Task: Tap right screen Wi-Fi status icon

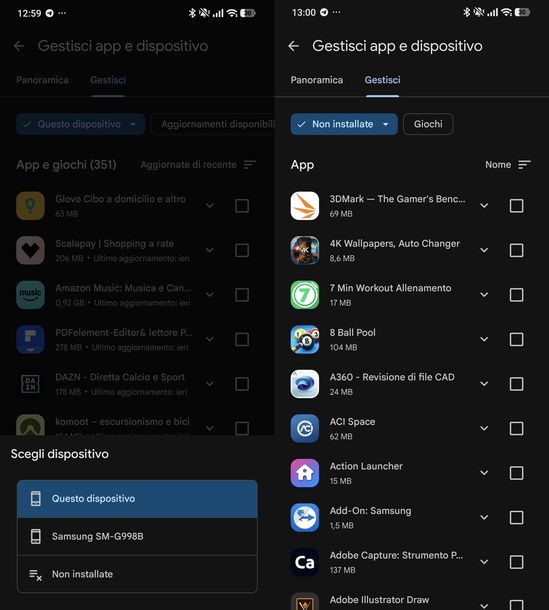Action: click(506, 12)
